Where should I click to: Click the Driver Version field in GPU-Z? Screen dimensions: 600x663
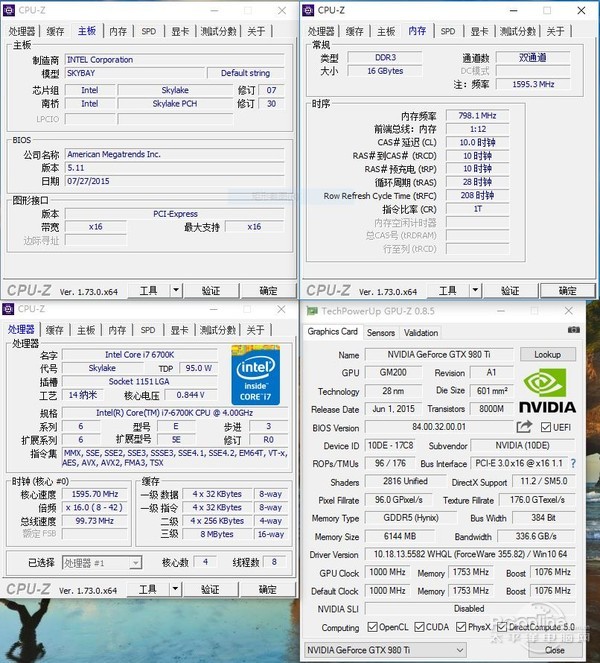pyautogui.click(x=470, y=554)
